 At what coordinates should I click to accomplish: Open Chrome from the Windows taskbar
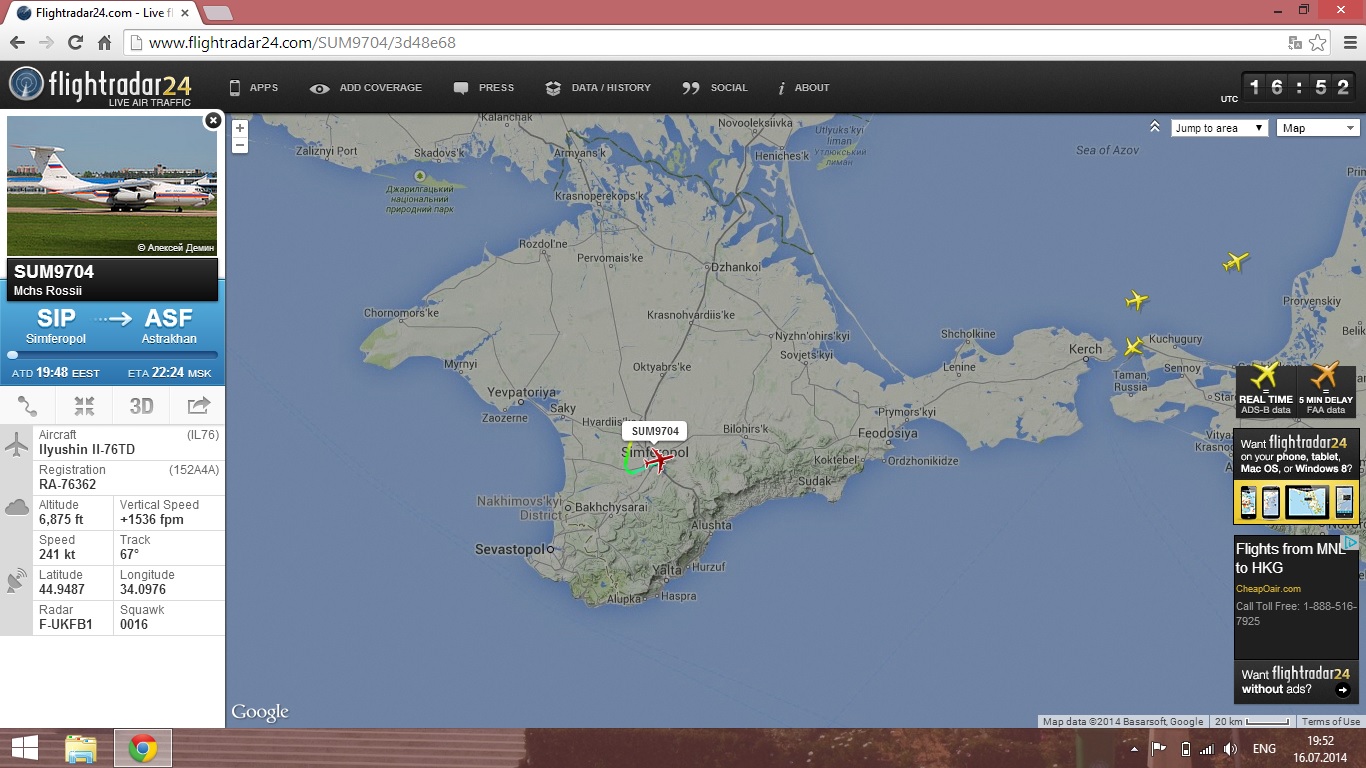pos(143,748)
